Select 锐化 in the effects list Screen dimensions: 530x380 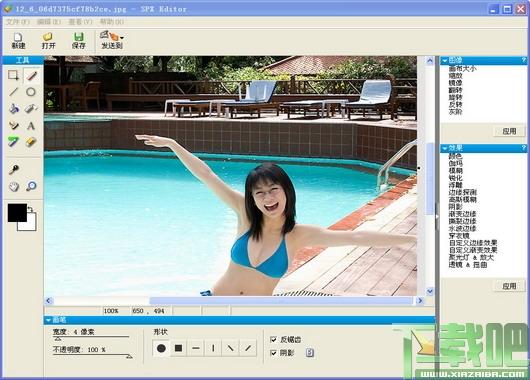click(x=455, y=178)
